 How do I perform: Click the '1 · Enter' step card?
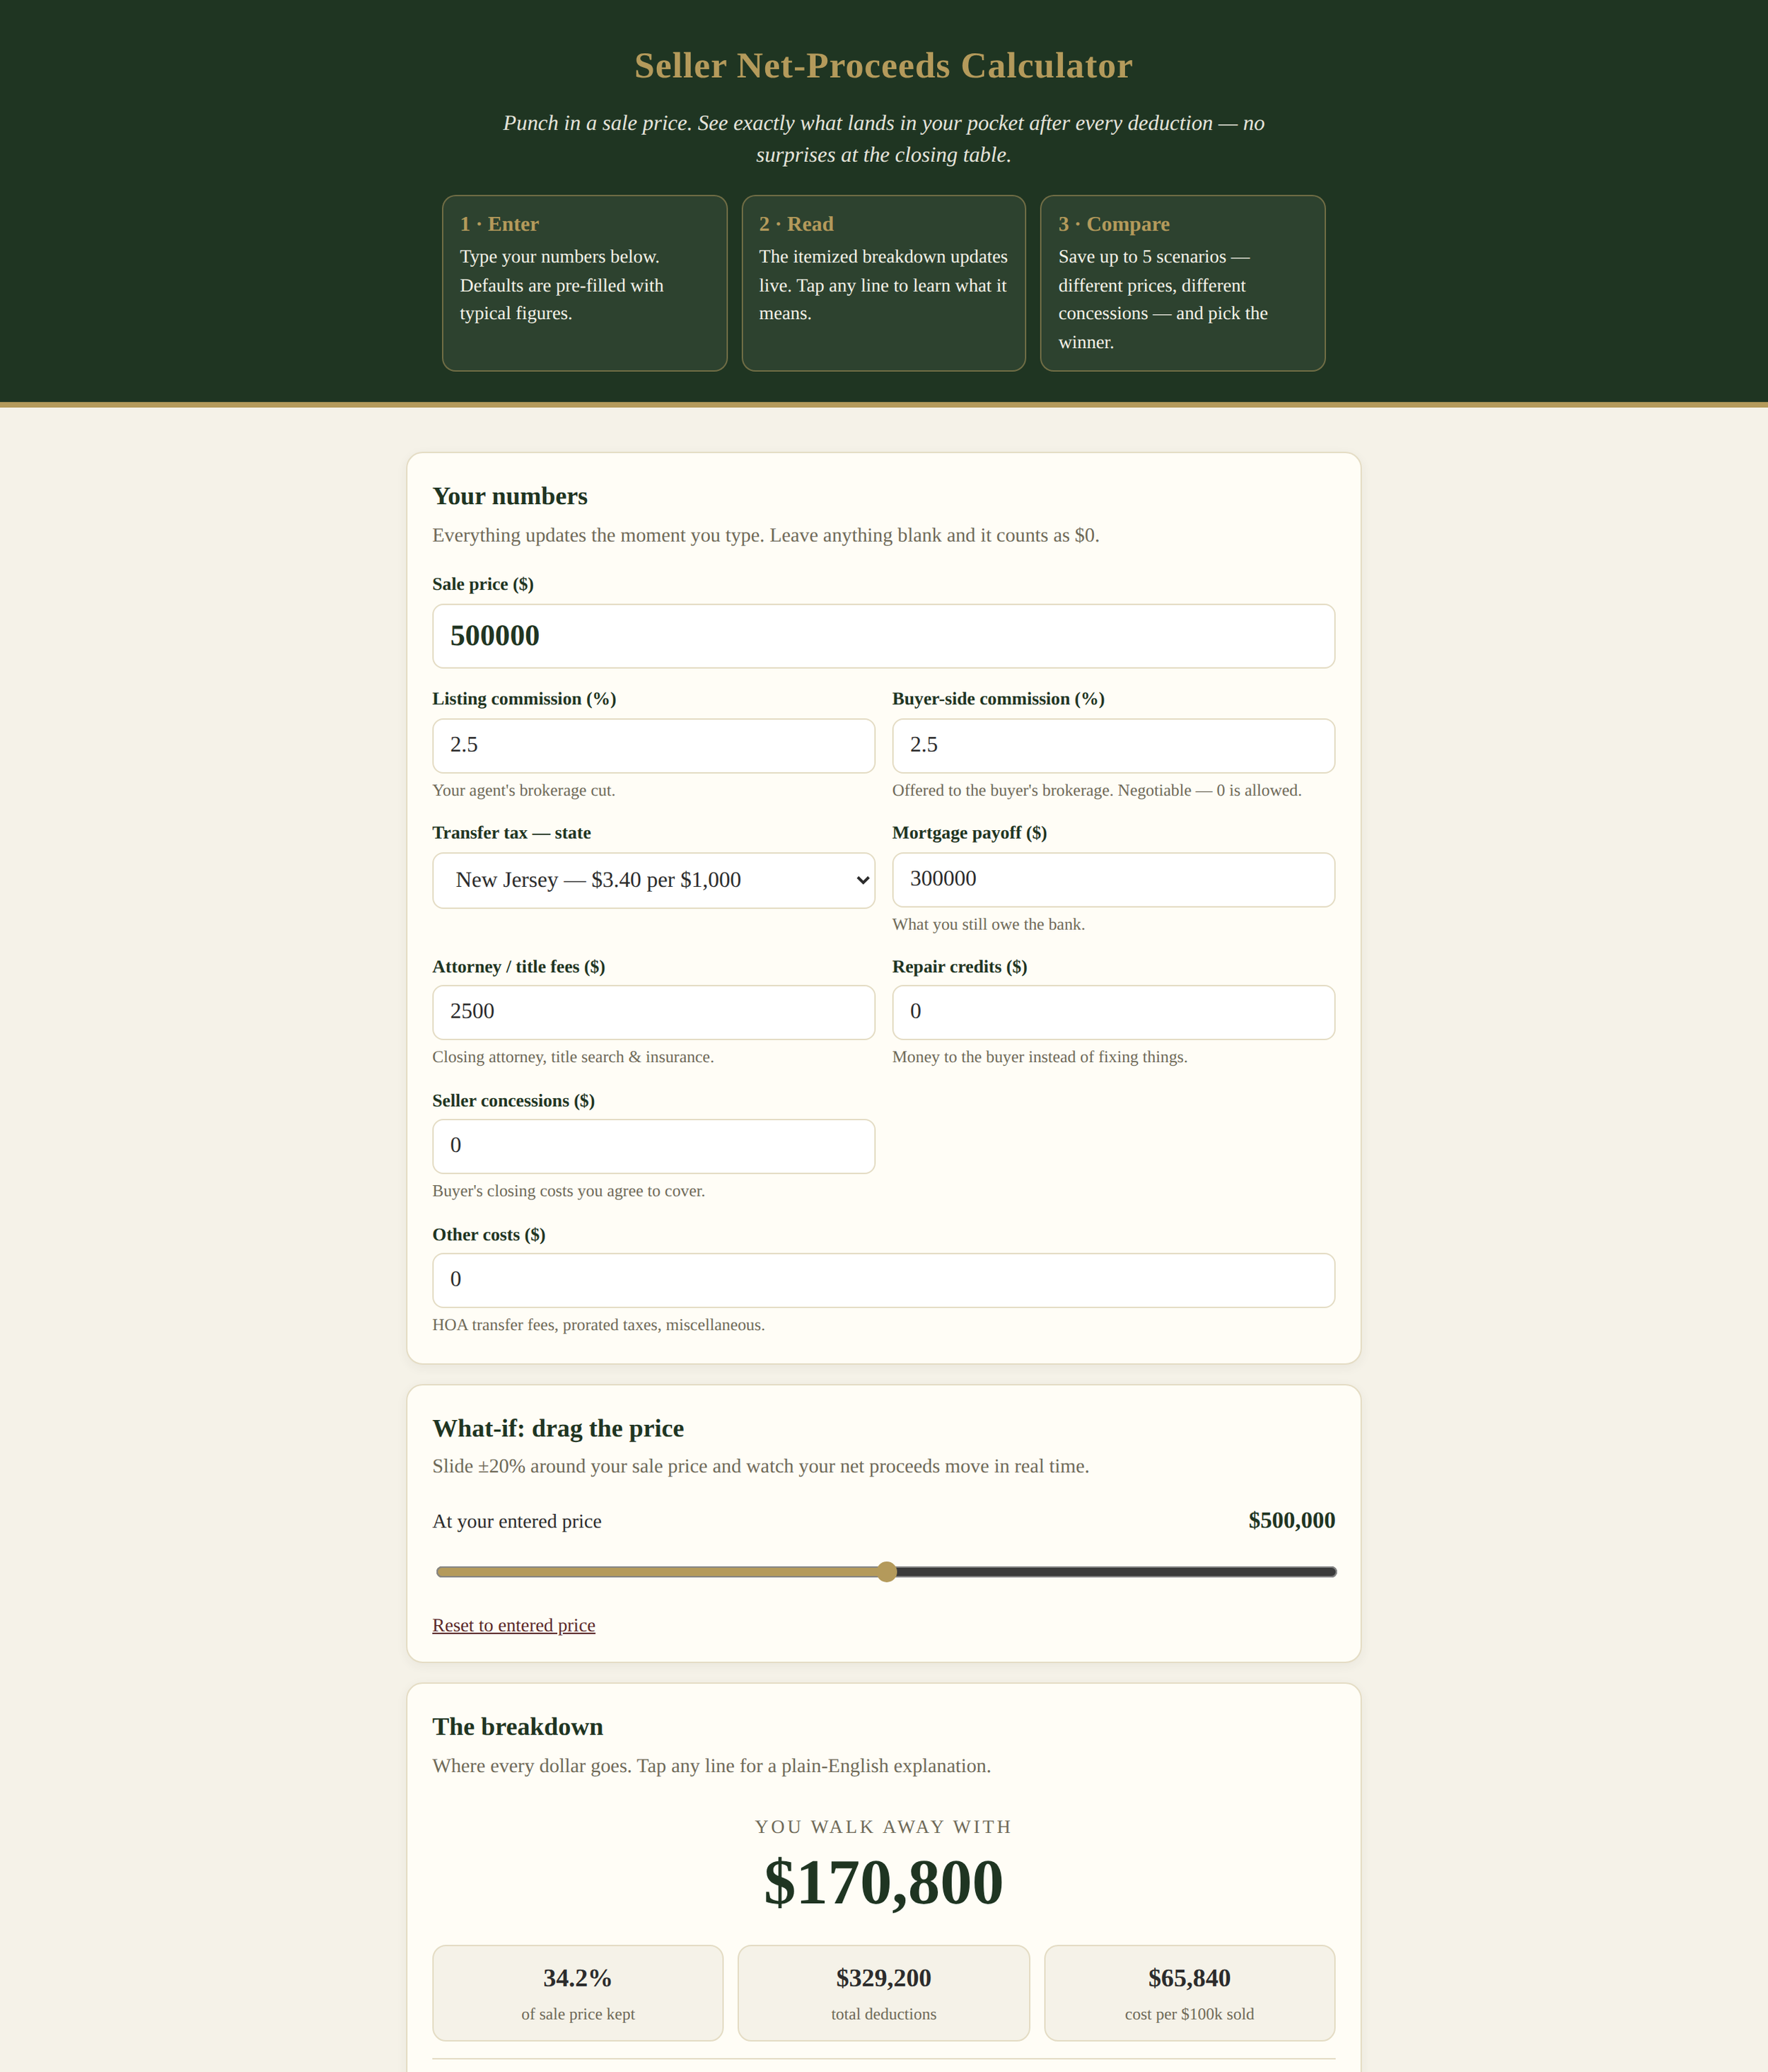(x=584, y=283)
